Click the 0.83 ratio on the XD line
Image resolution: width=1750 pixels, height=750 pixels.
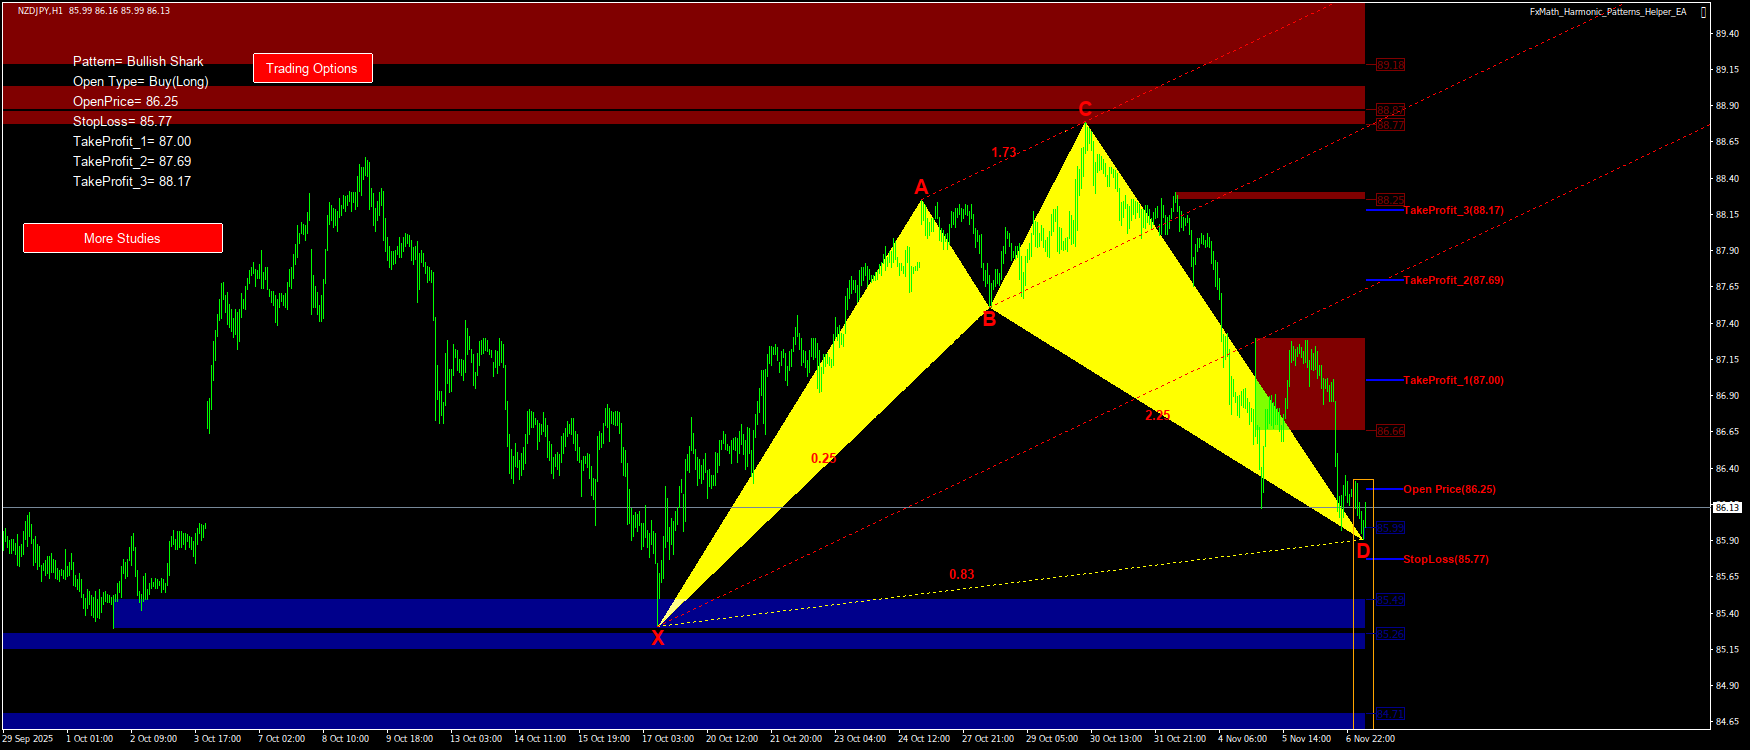pos(962,574)
